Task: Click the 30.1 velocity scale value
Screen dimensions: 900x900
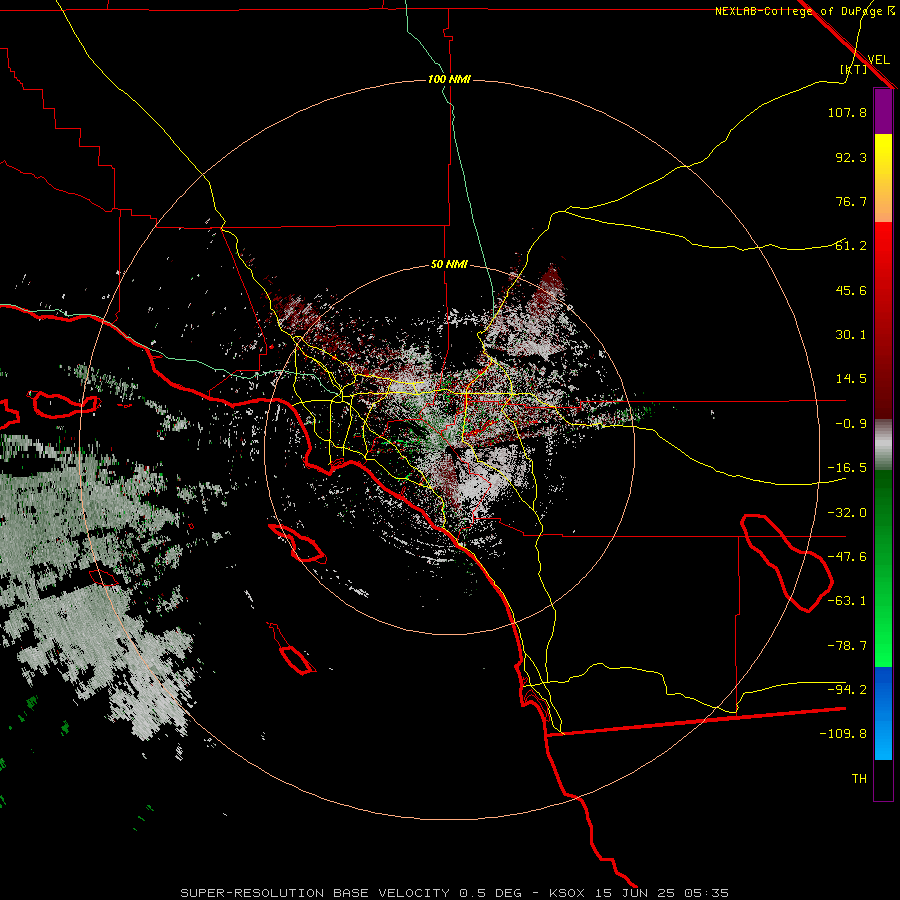Action: point(851,335)
